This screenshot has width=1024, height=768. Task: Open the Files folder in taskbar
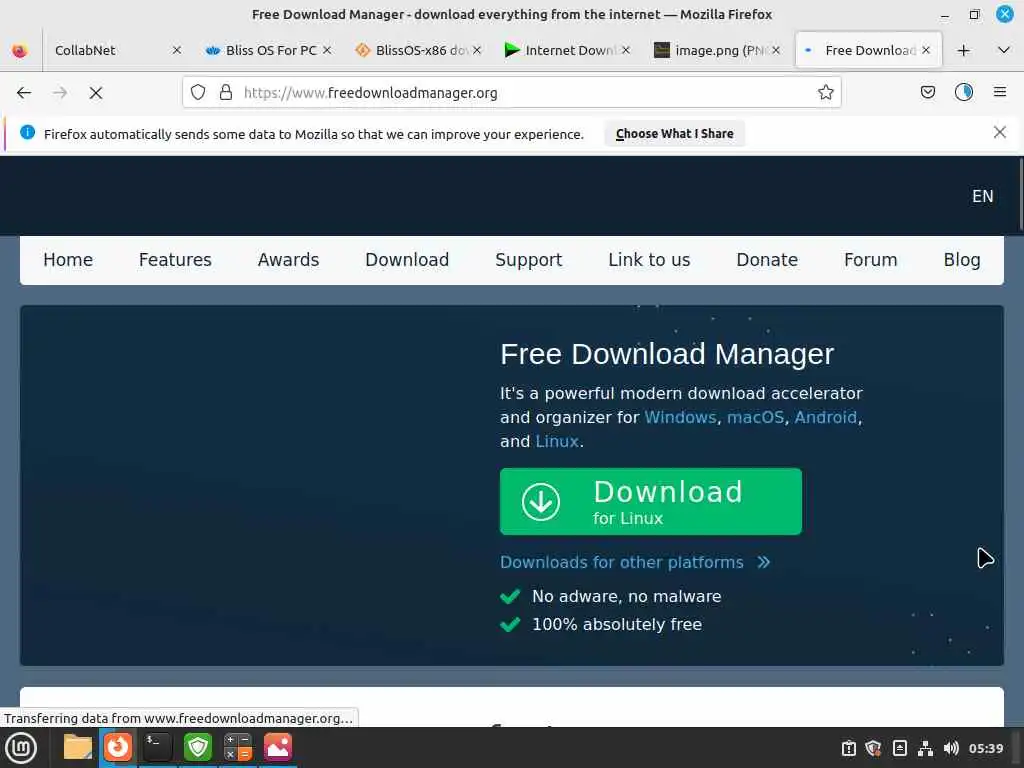pos(78,747)
